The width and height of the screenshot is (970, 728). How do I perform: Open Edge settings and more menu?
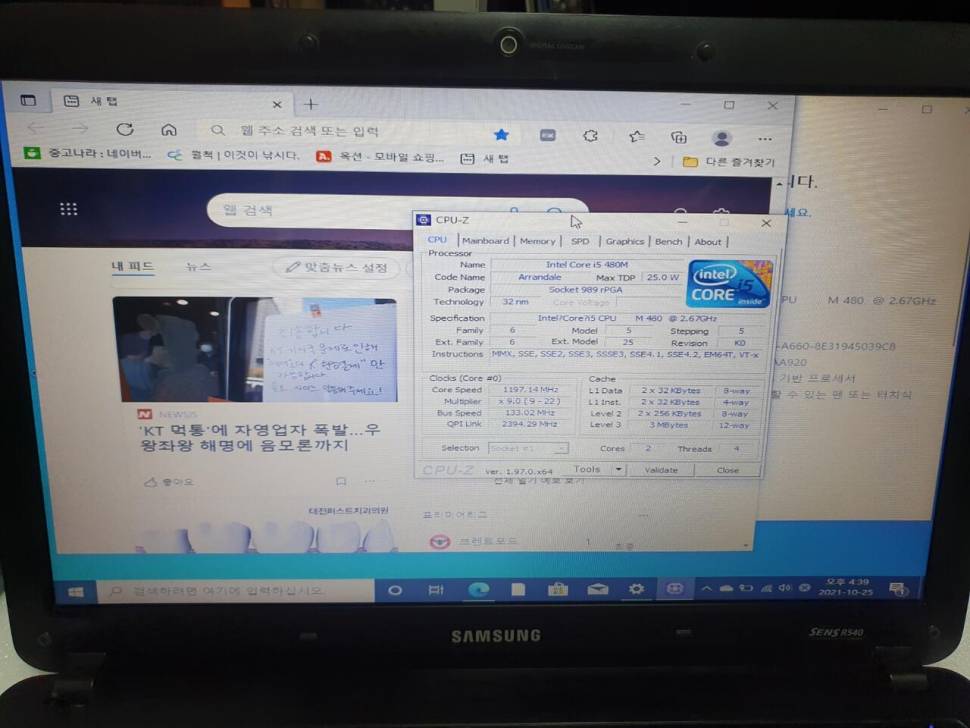point(765,139)
